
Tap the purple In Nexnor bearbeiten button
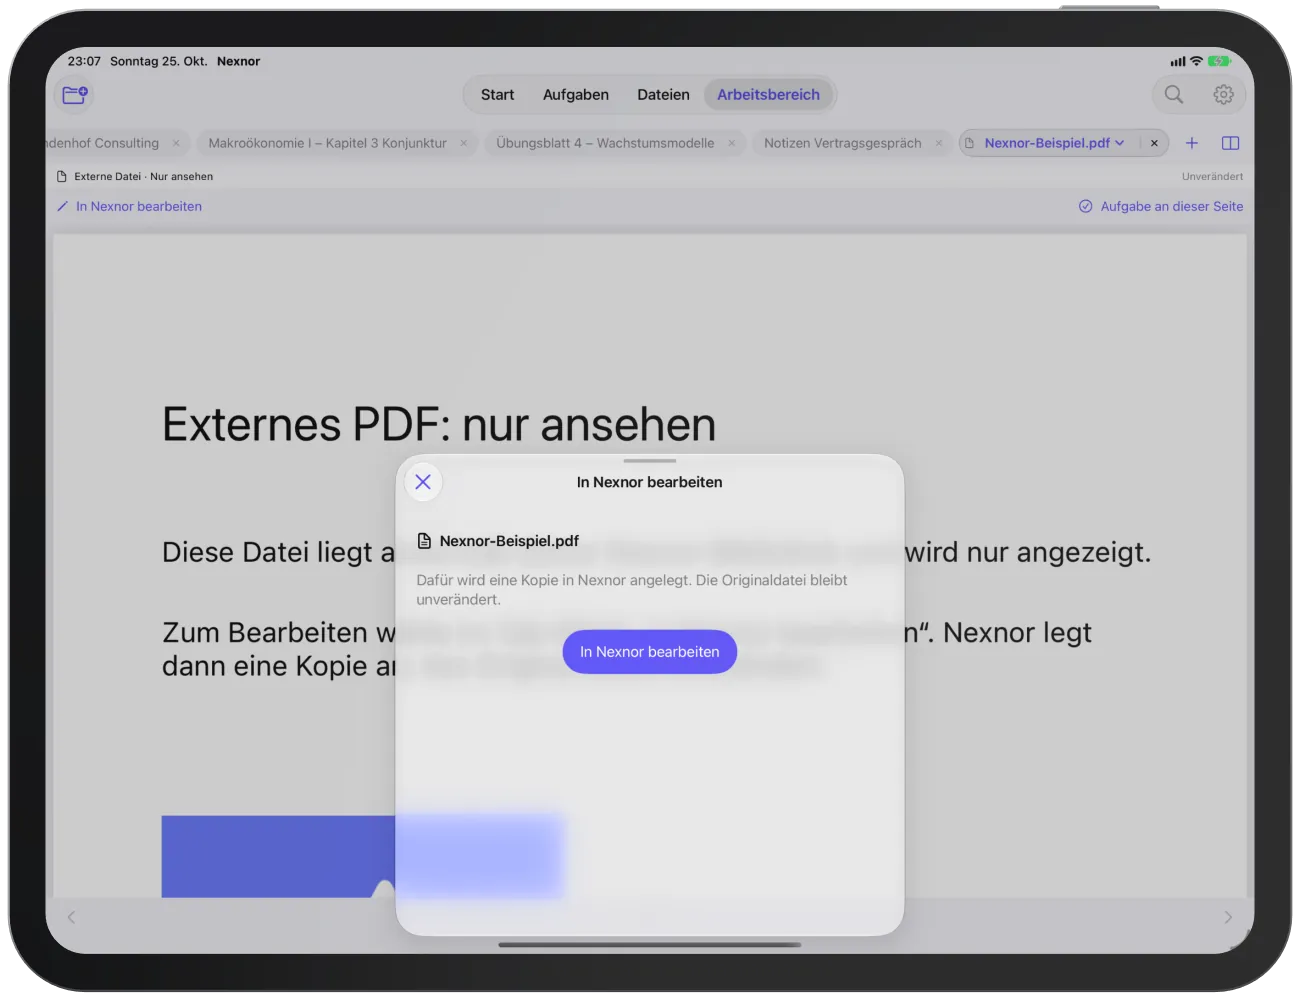pos(650,652)
